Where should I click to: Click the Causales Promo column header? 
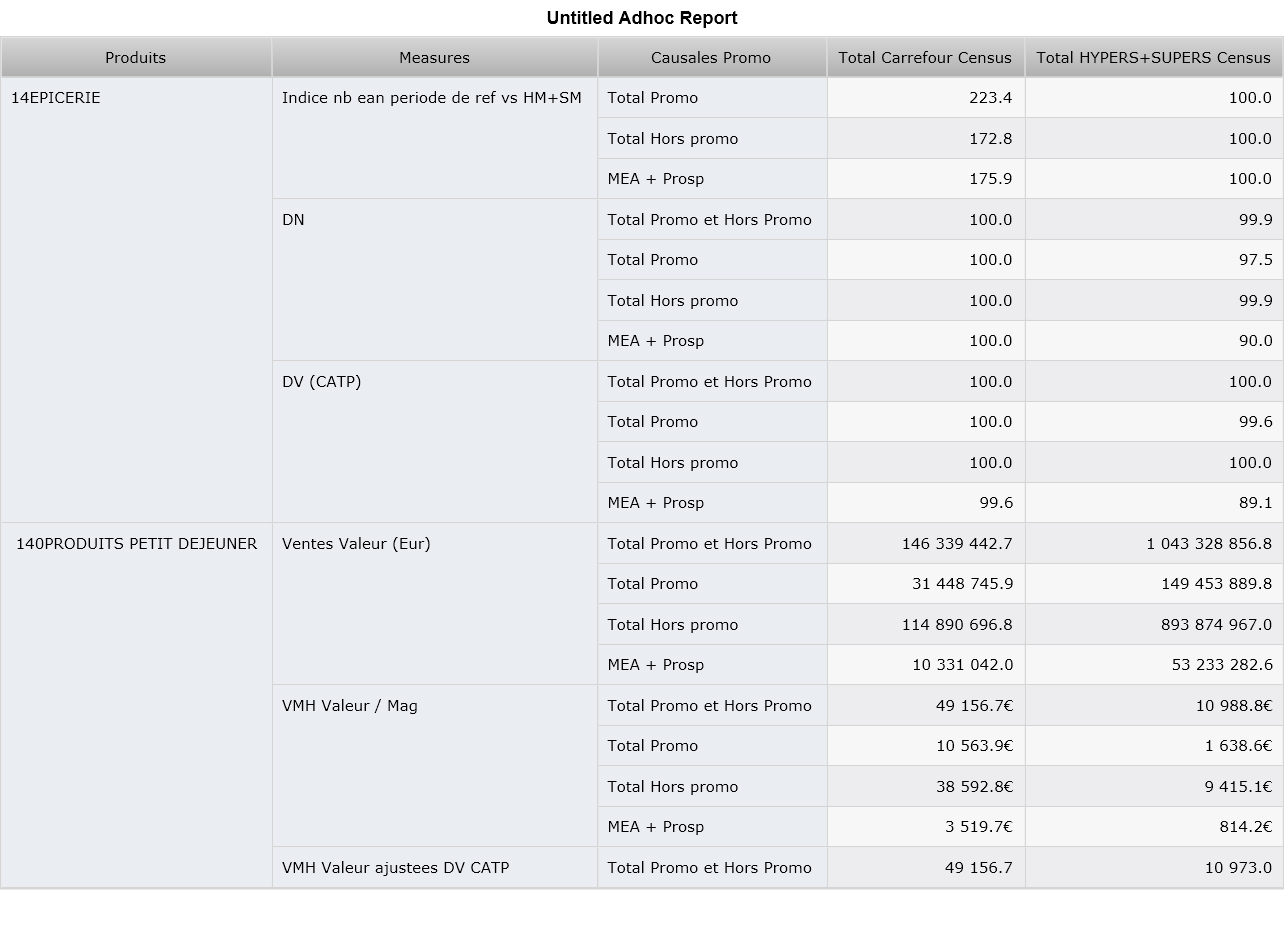(x=711, y=57)
